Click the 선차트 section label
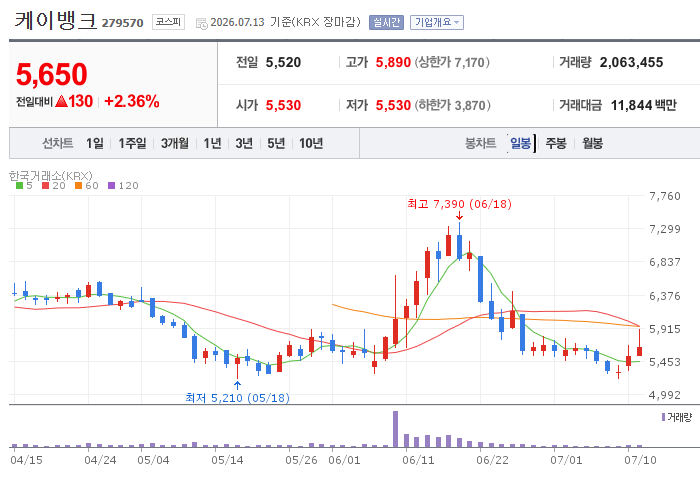The height and width of the screenshot is (480, 700). 58,143
